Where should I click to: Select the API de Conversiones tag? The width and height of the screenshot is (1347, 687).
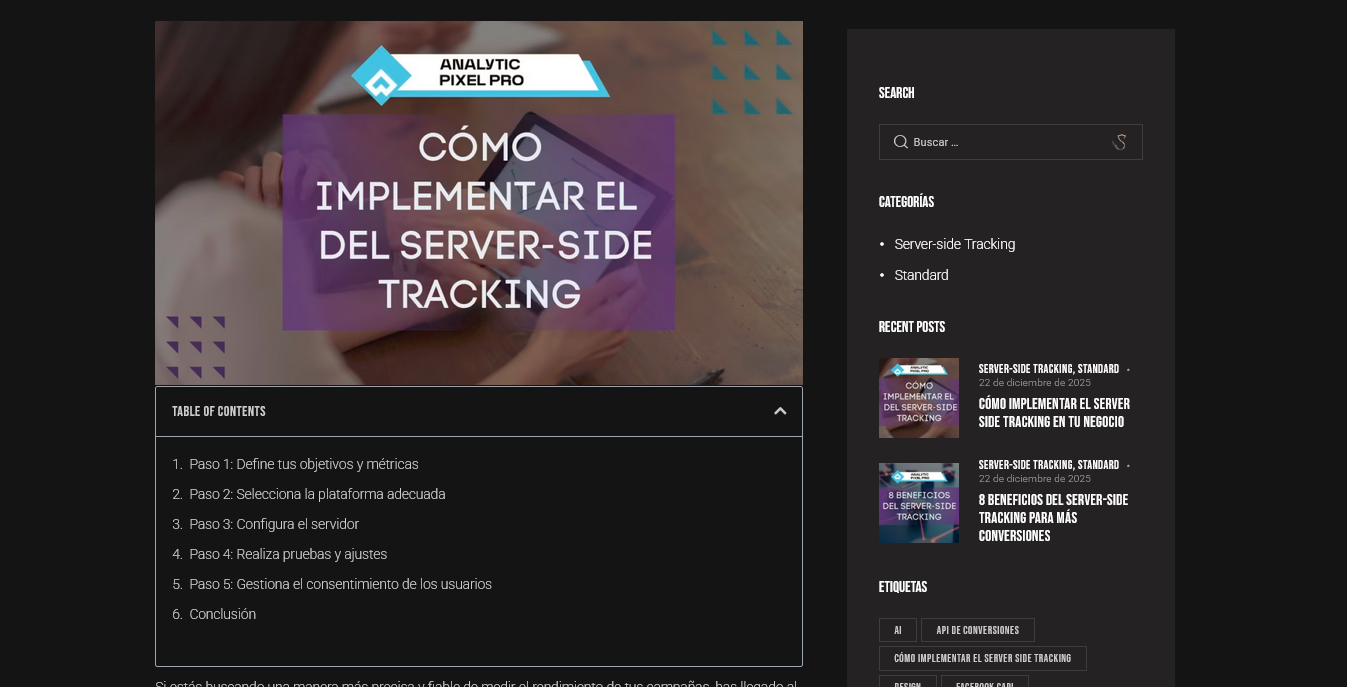click(x=977, y=630)
